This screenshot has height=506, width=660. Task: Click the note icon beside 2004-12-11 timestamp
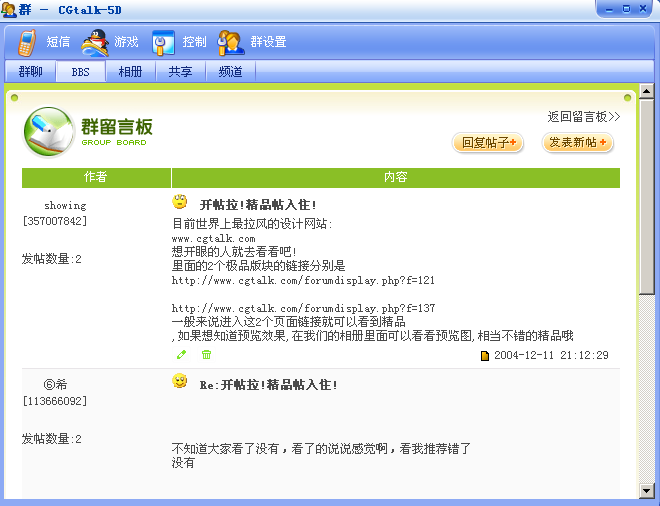[485, 356]
